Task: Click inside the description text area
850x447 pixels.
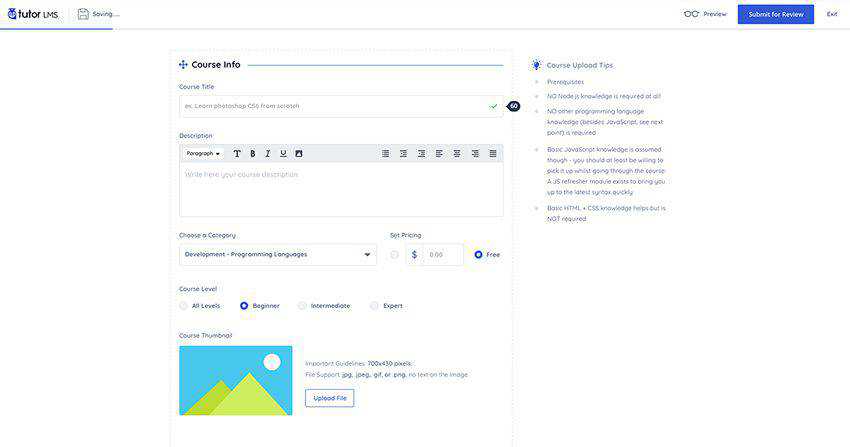Action: coord(340,188)
